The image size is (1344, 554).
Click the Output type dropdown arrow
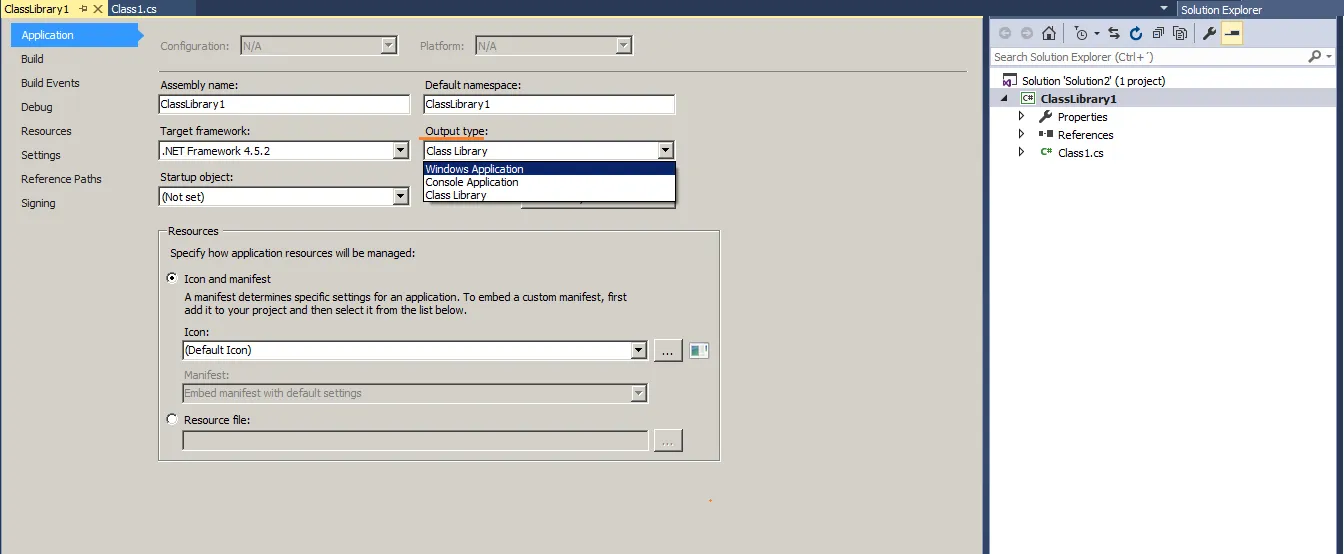click(666, 151)
